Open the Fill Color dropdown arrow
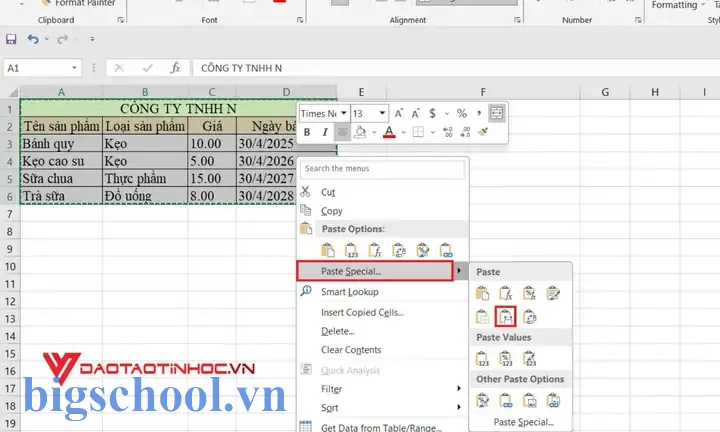The width and height of the screenshot is (720, 432). 374,133
